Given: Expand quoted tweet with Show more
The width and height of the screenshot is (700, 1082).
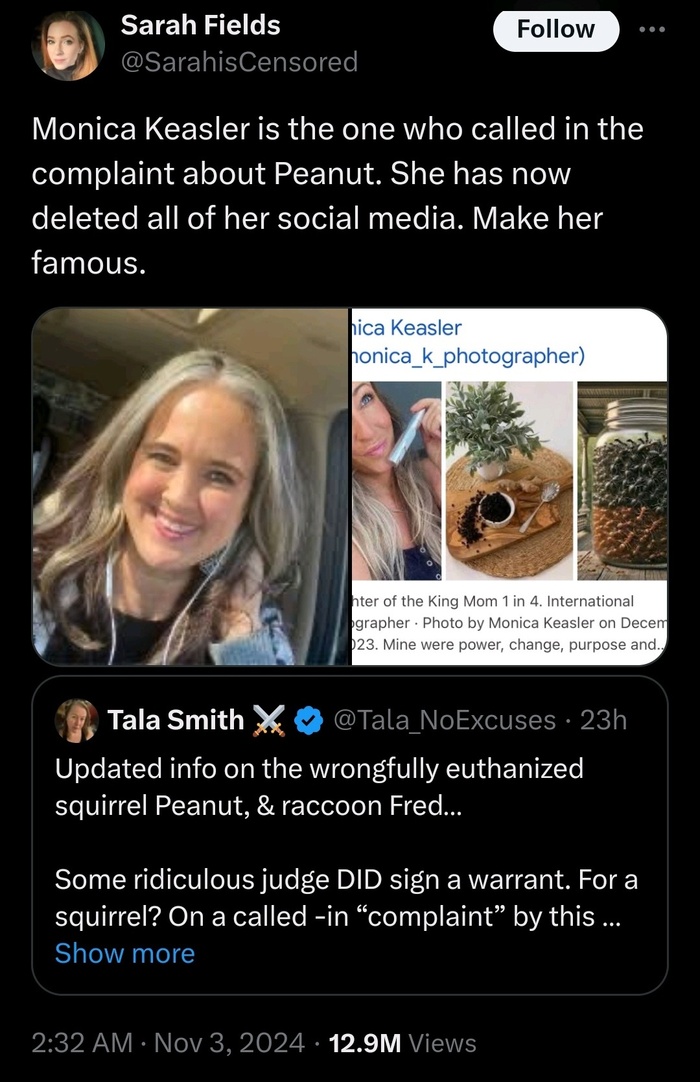Looking at the screenshot, I should pyautogui.click(x=125, y=953).
